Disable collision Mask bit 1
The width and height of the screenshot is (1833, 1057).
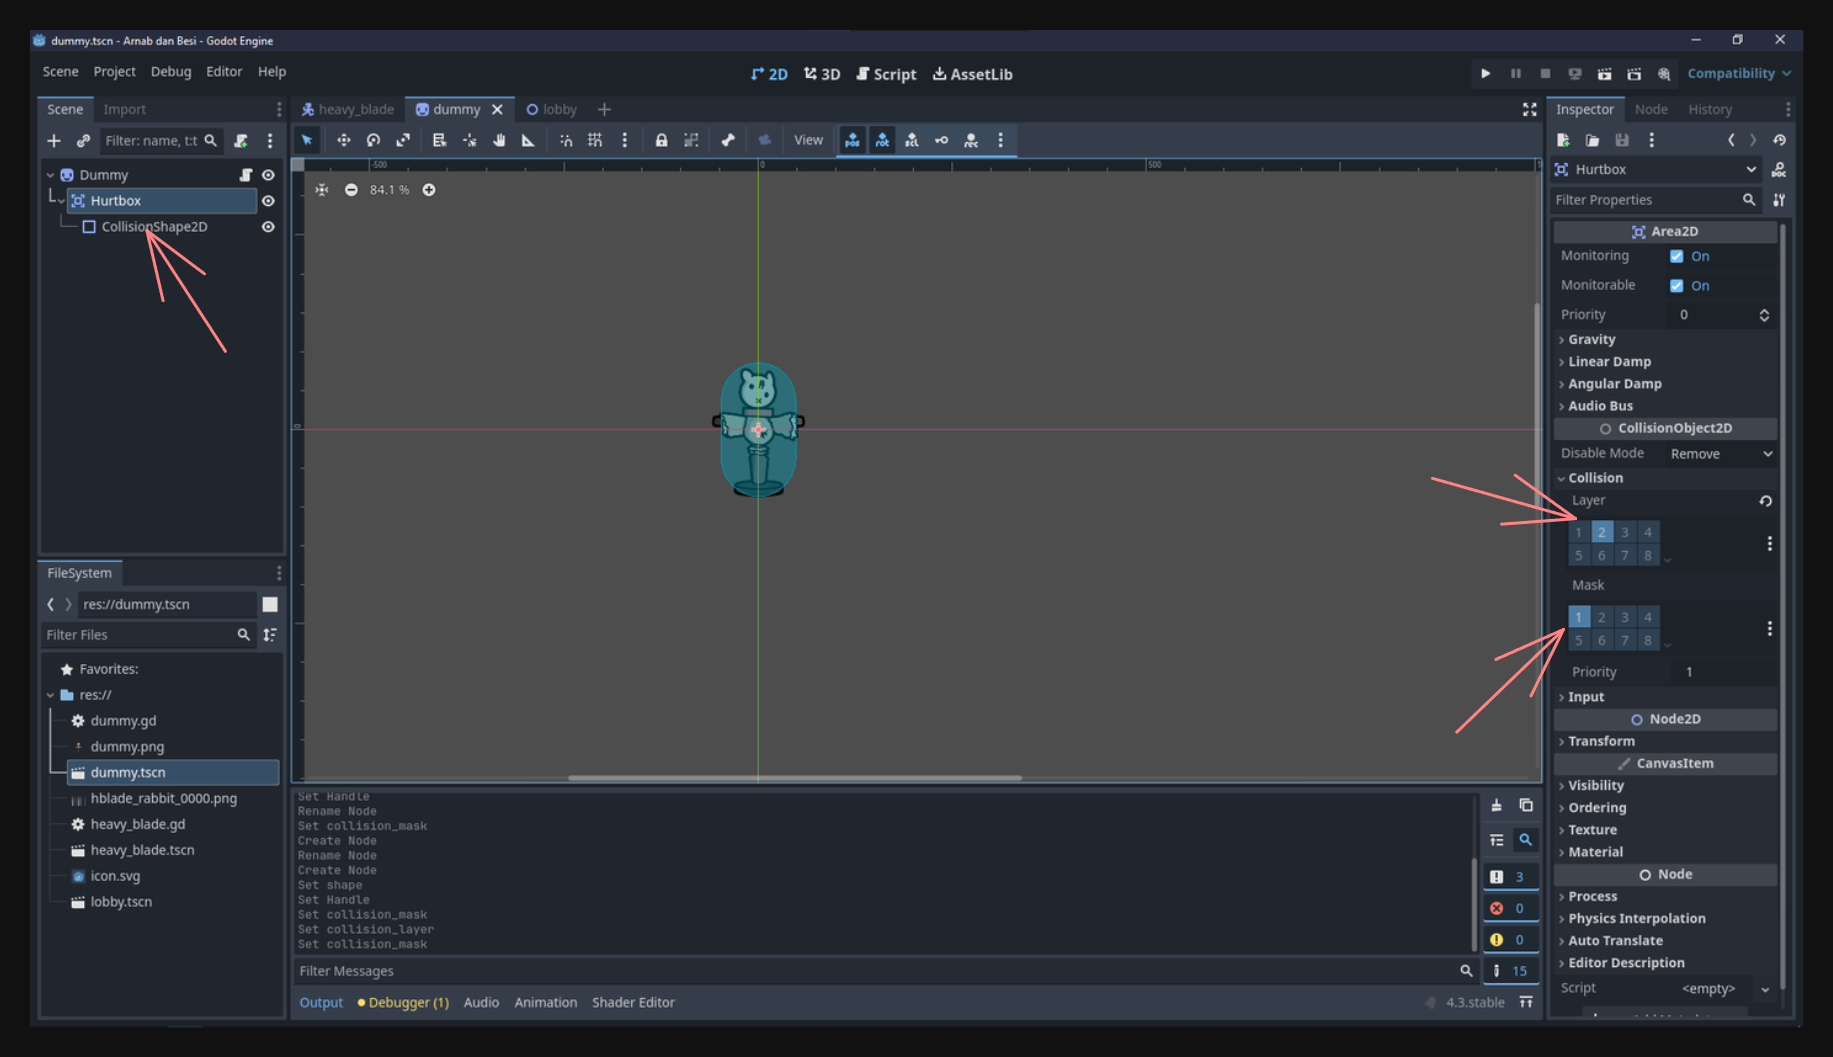point(1579,617)
